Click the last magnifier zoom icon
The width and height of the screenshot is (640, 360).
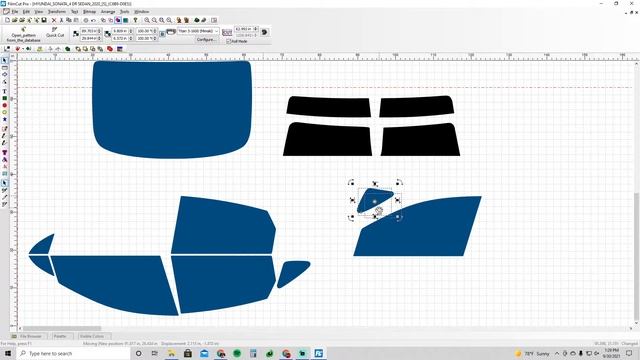tap(169, 20)
